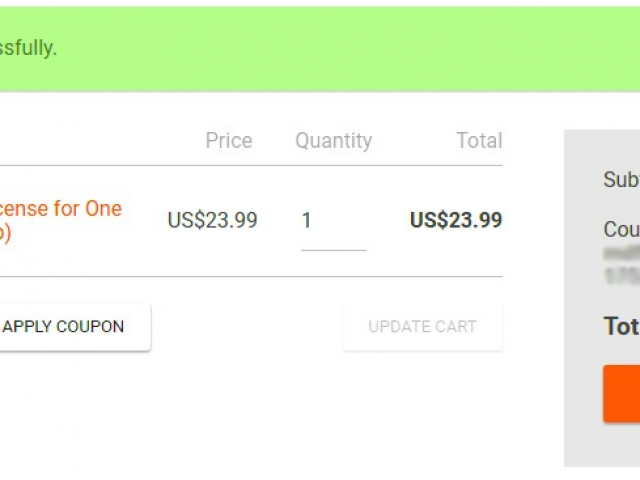640x480 pixels.
Task: Click the Subtotal label in summary panel
Action: [x=622, y=180]
